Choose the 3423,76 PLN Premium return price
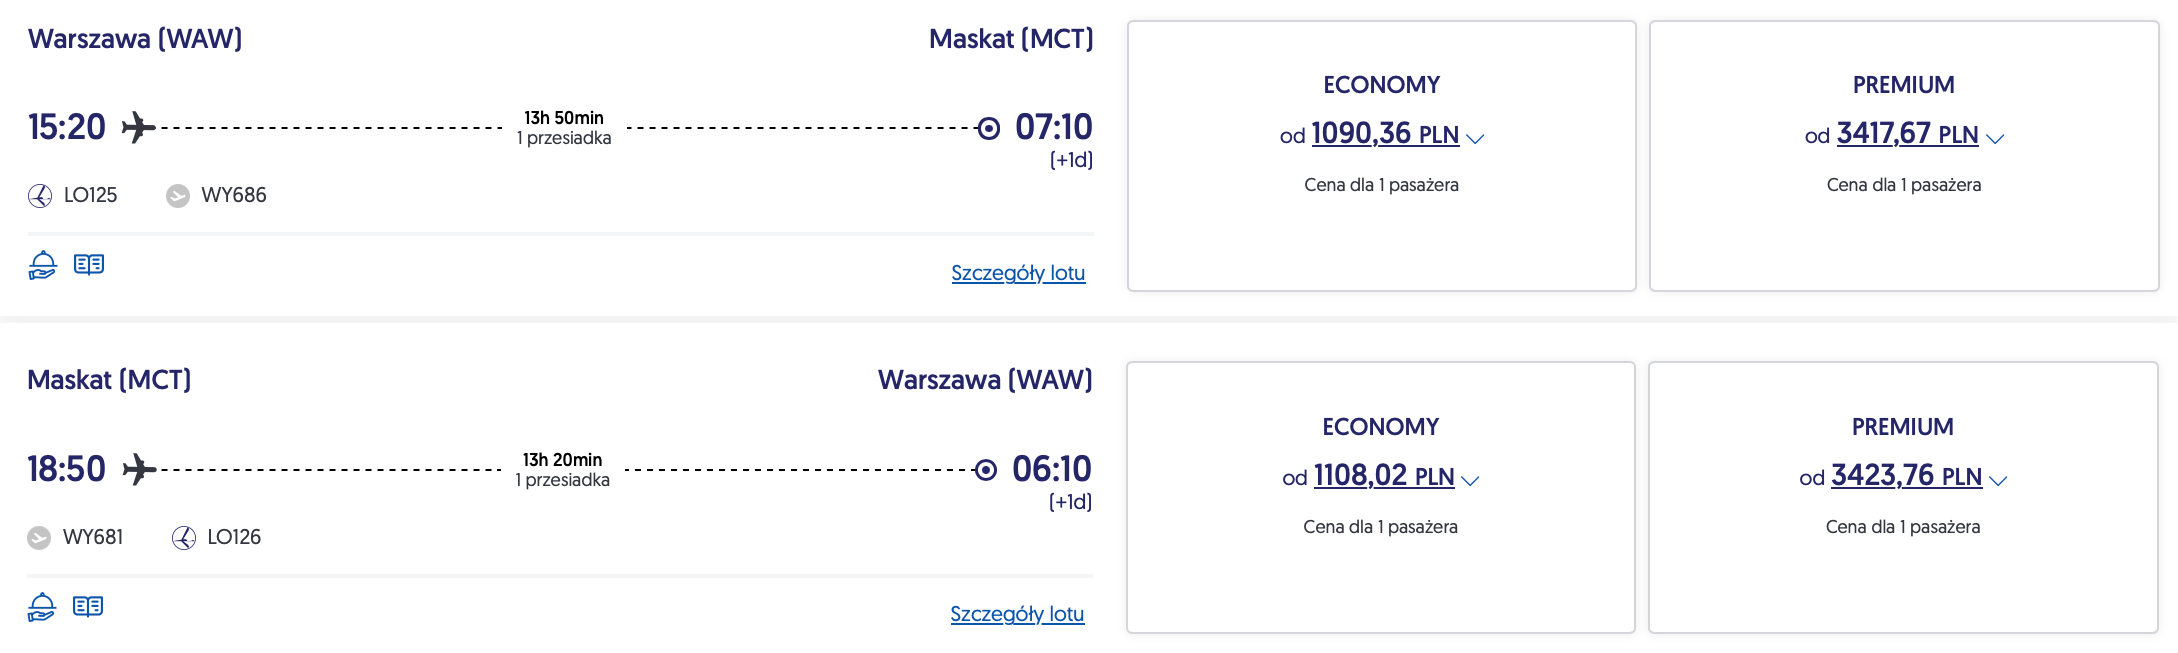The image size is (2178, 653). 1906,476
